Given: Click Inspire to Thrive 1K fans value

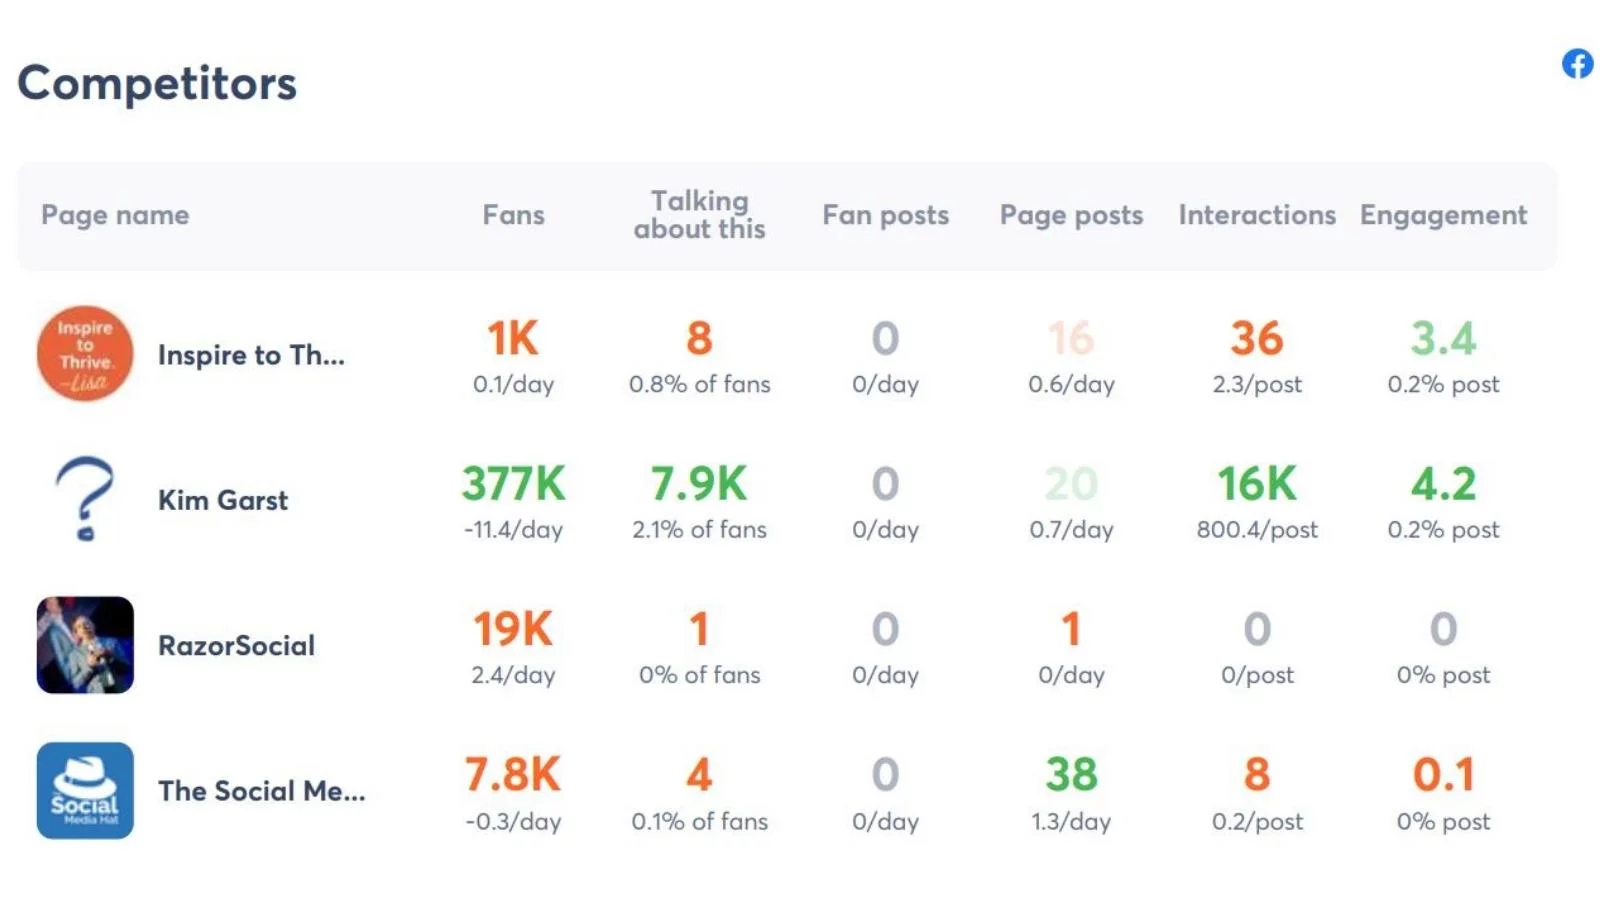Looking at the screenshot, I should (x=513, y=339).
